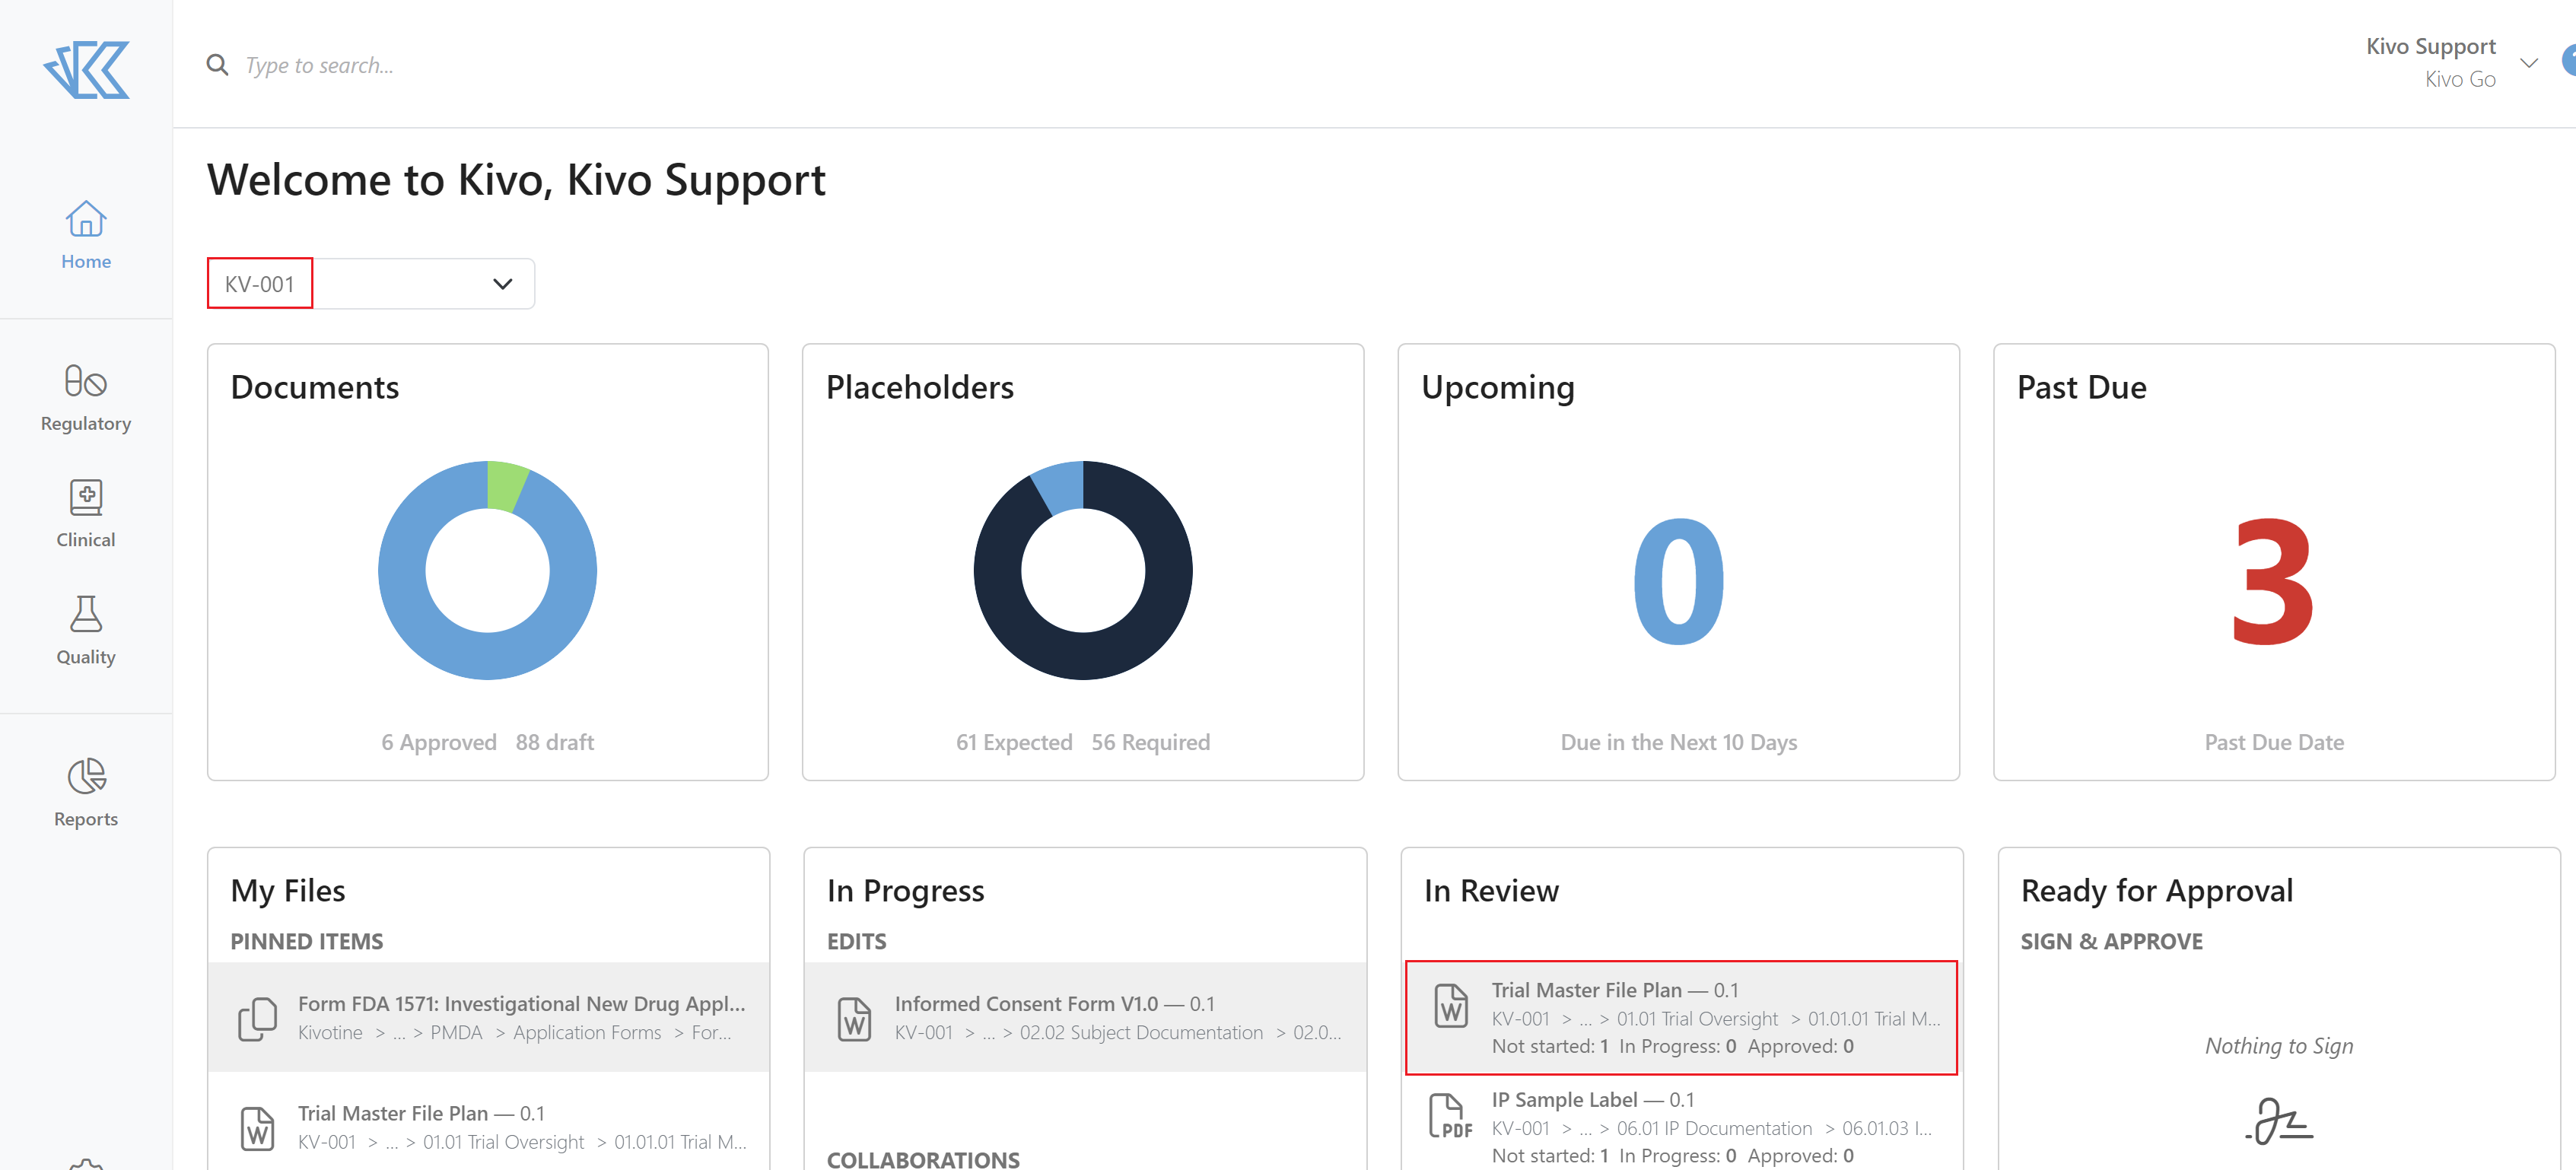Click the '61 Expected' label
The height and width of the screenshot is (1170, 2576).
(x=1014, y=742)
